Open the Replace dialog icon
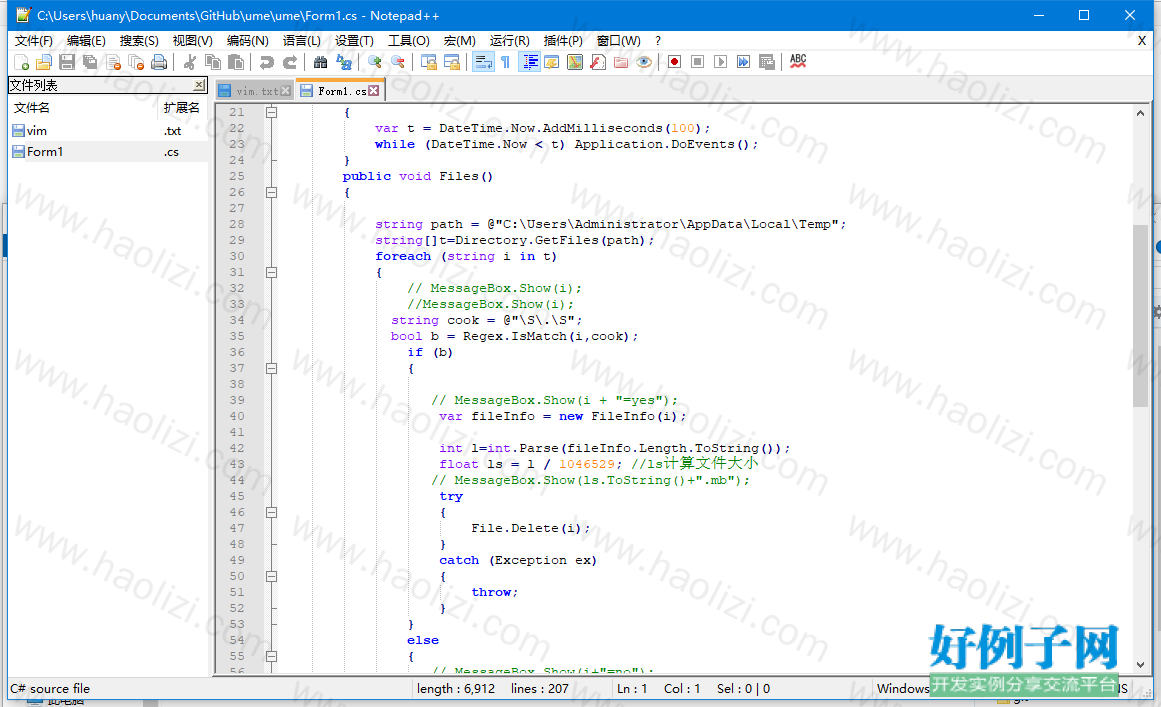Viewport: 1161px width, 707px height. coord(344,62)
